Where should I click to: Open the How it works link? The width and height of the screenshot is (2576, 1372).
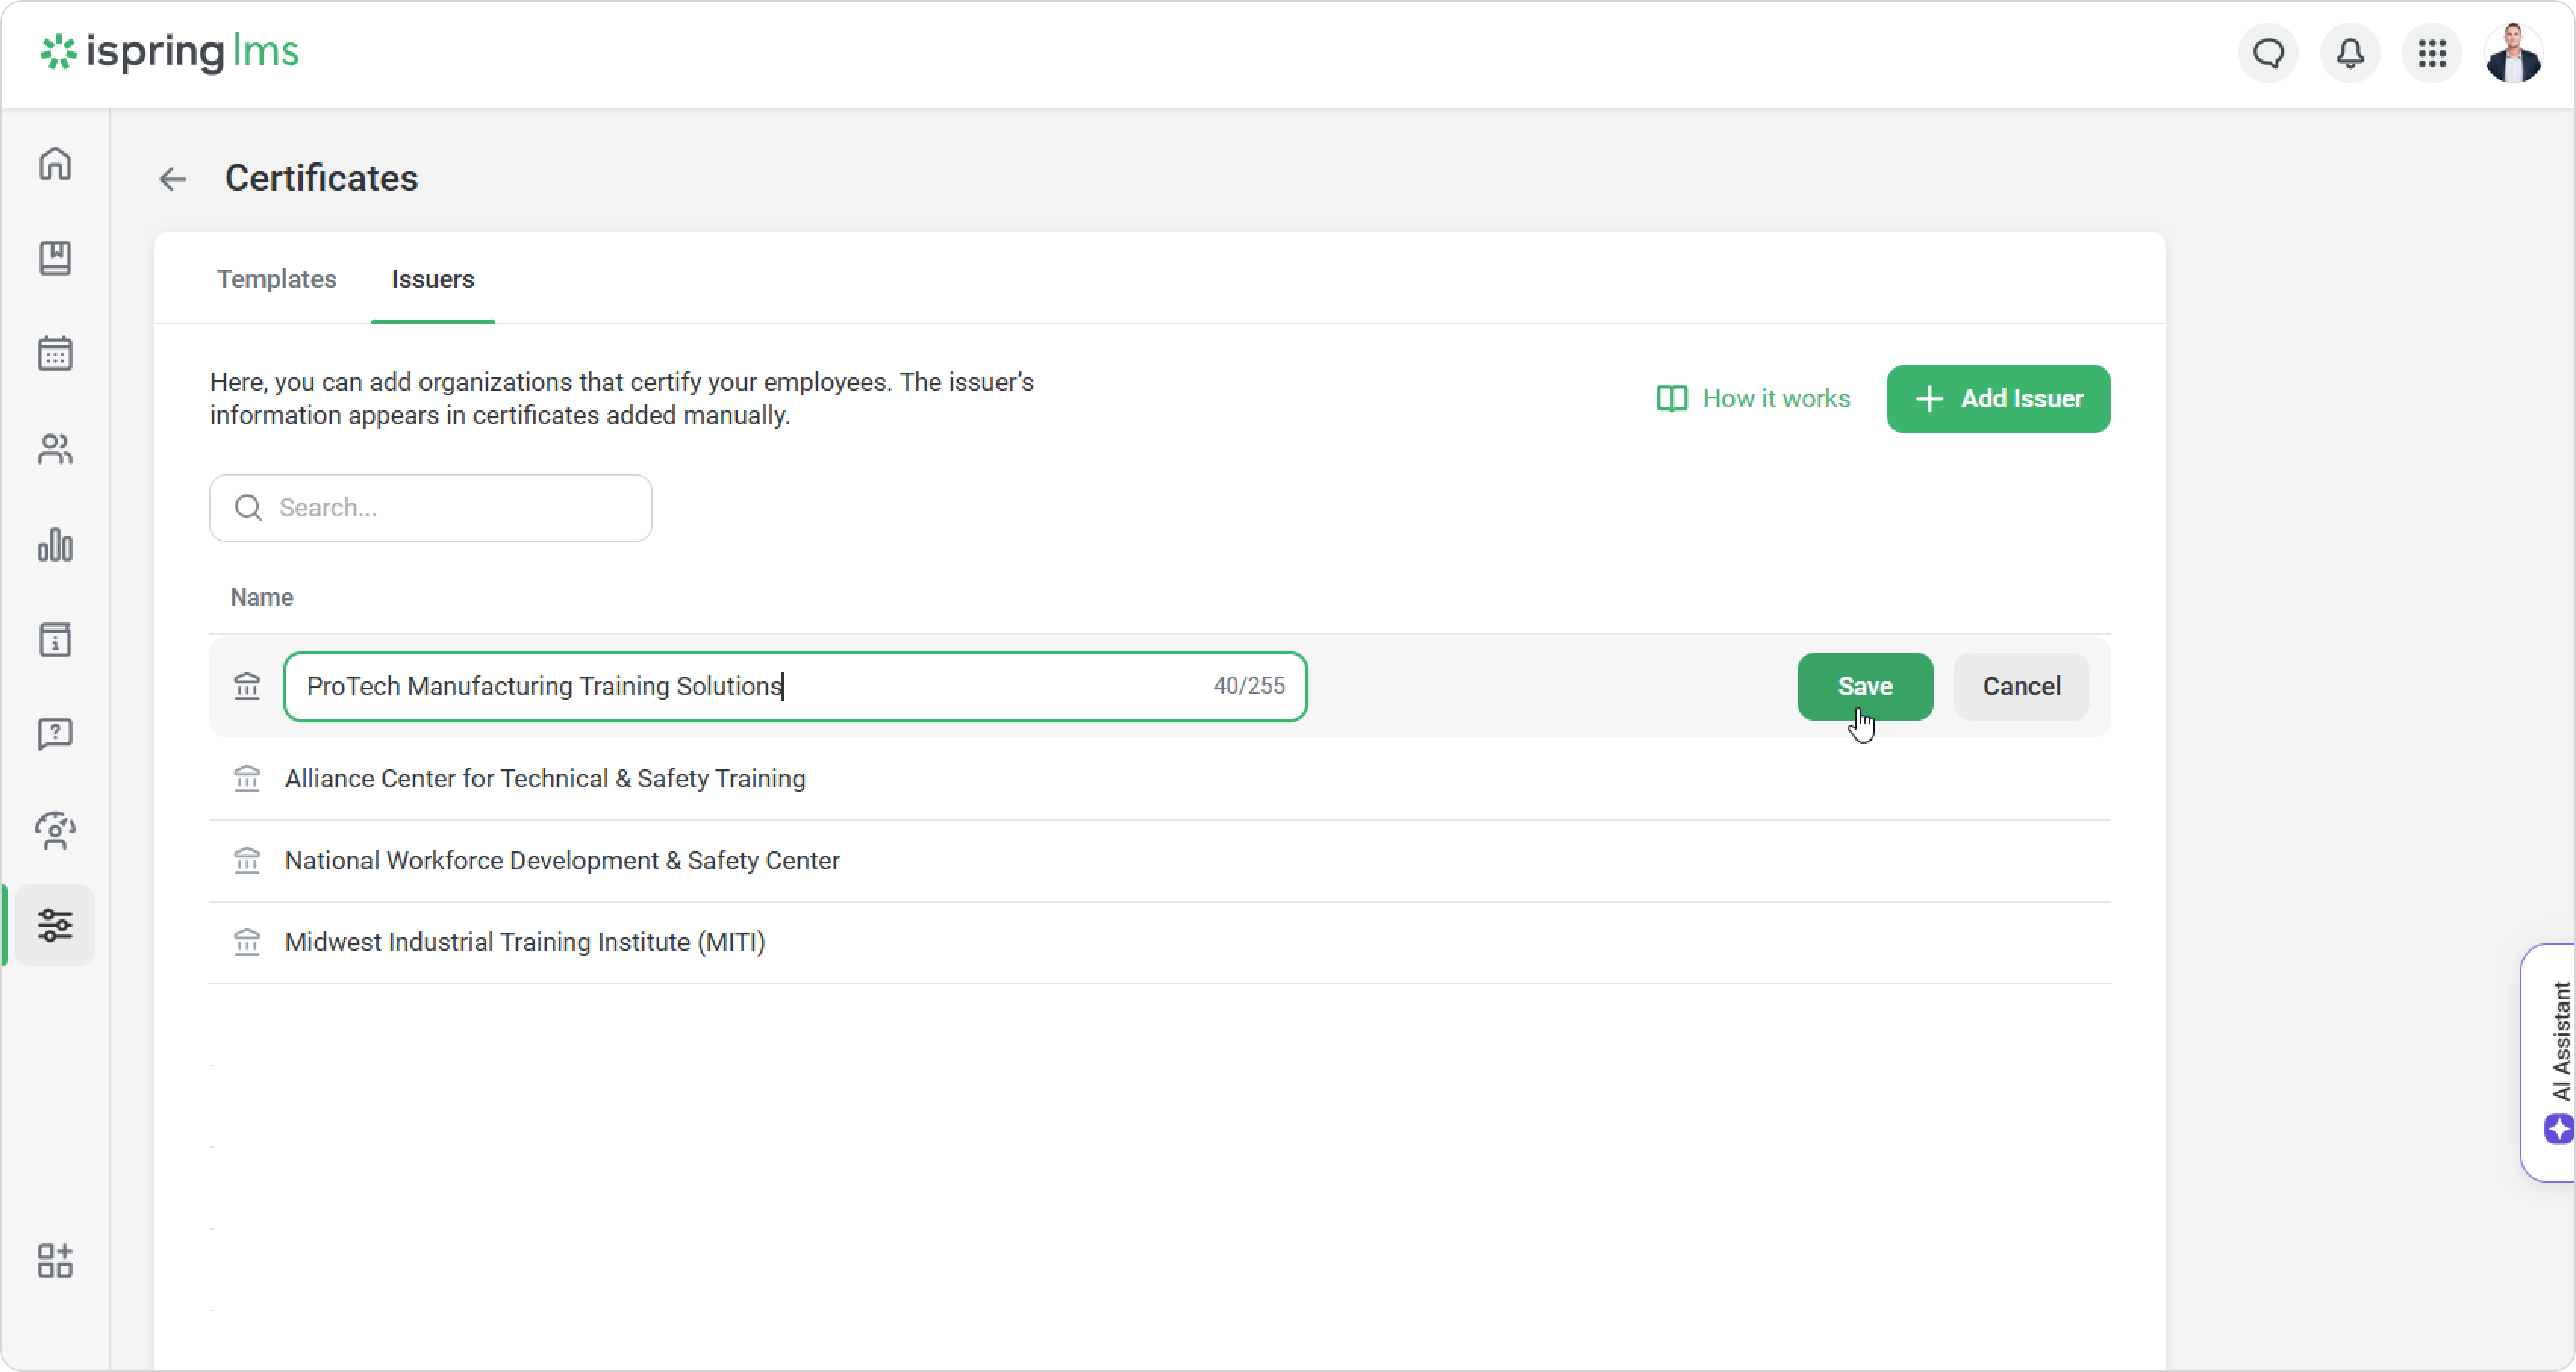(1753, 399)
